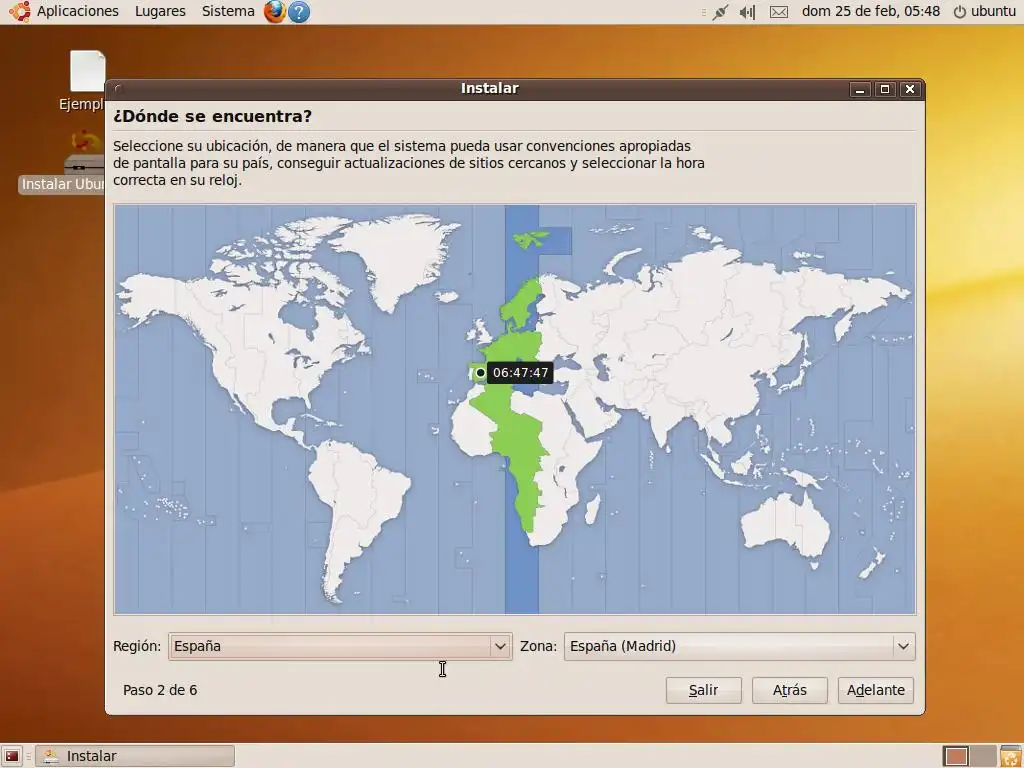Image resolution: width=1024 pixels, height=768 pixels.
Task: Maximize the Instalar window
Action: [x=885, y=89]
